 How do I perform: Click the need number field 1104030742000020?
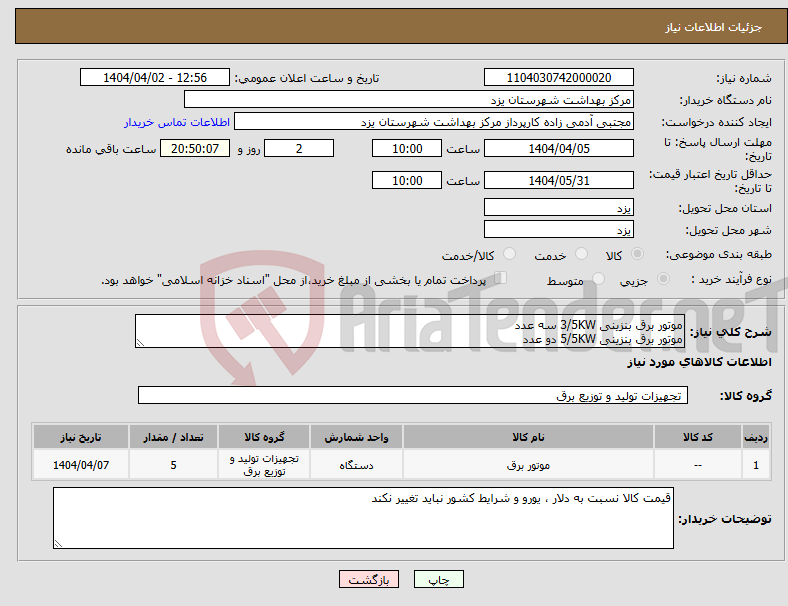point(558,77)
